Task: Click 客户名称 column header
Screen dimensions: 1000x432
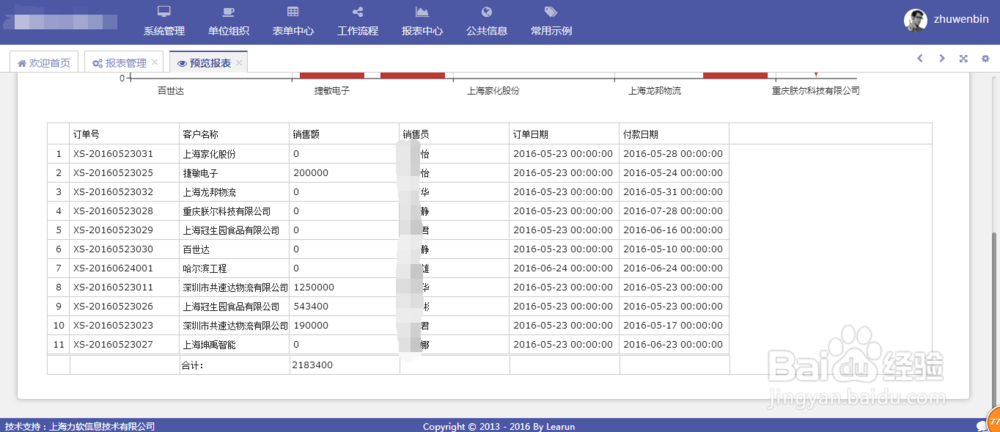Action: tap(234, 134)
